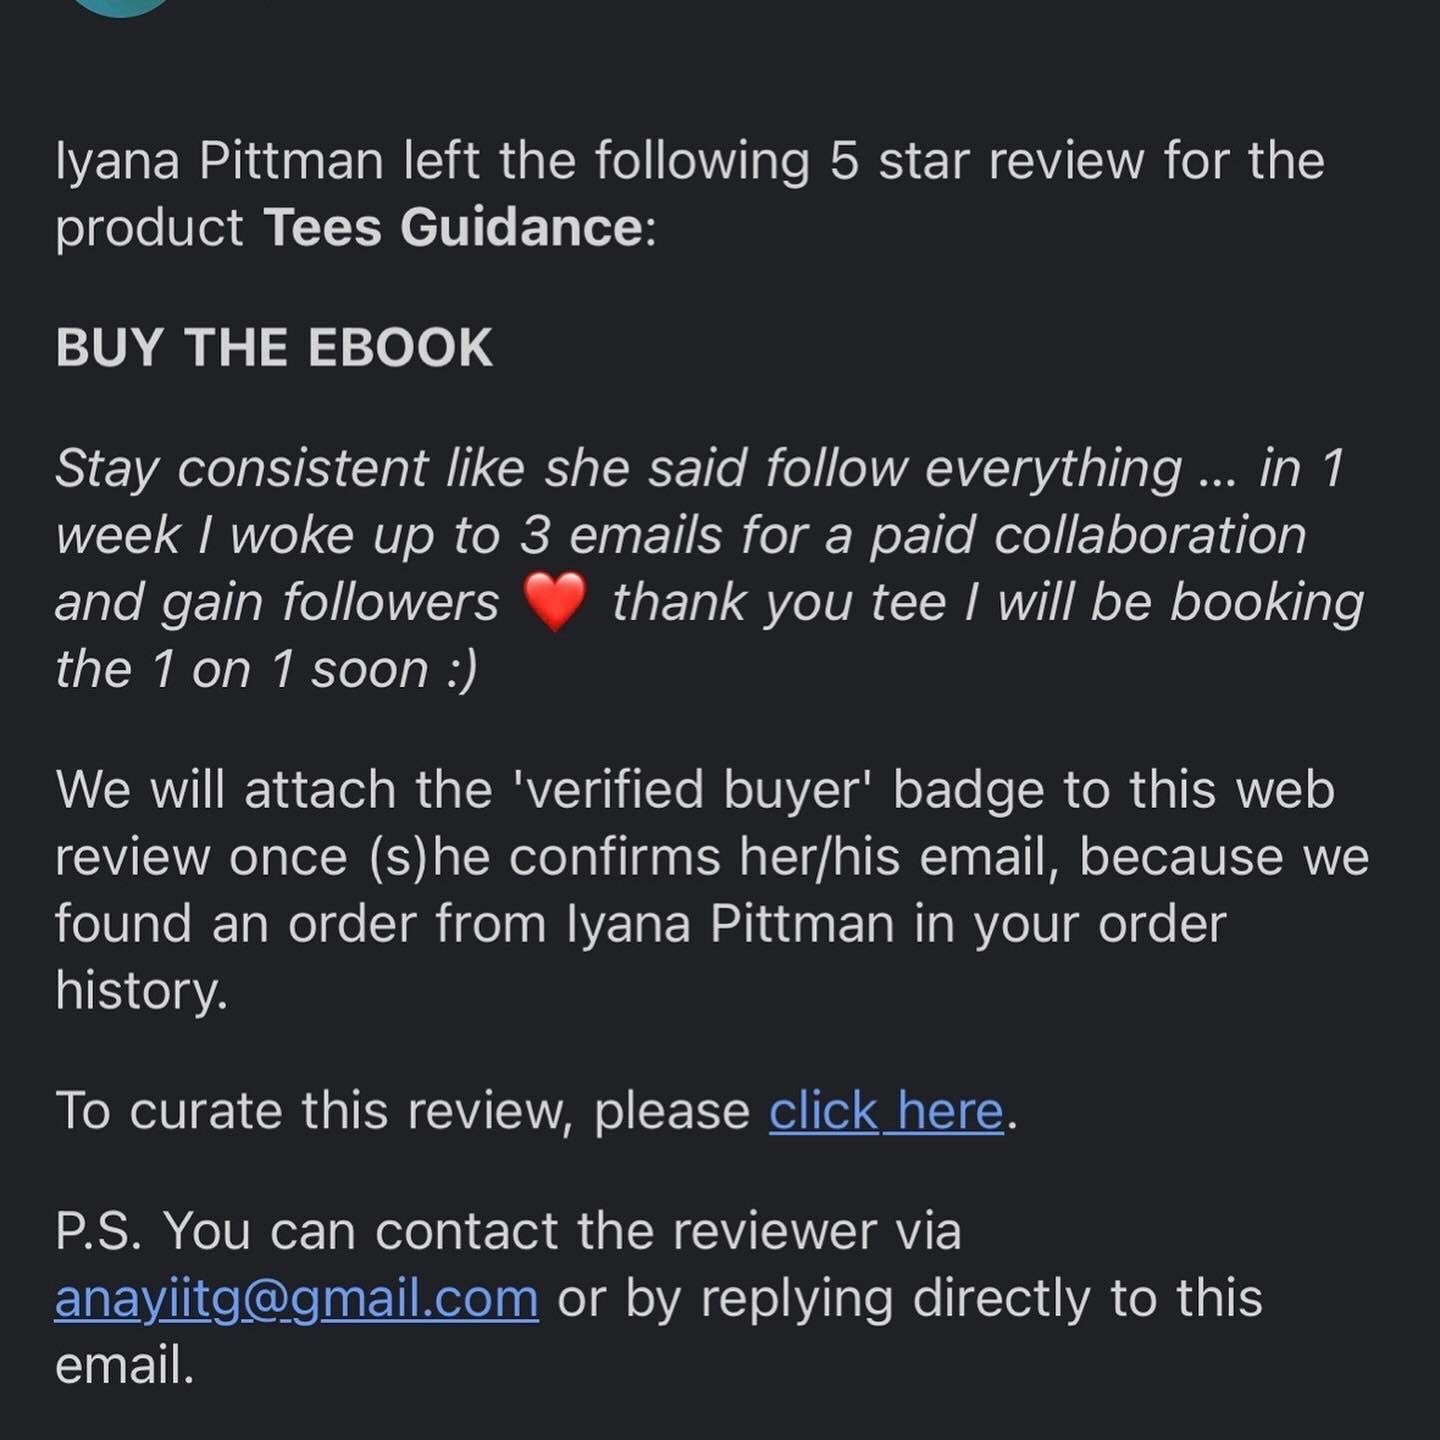Tap the partially visible sender avatar
Image resolution: width=1440 pixels, height=1440 pixels.
click(x=122, y=6)
